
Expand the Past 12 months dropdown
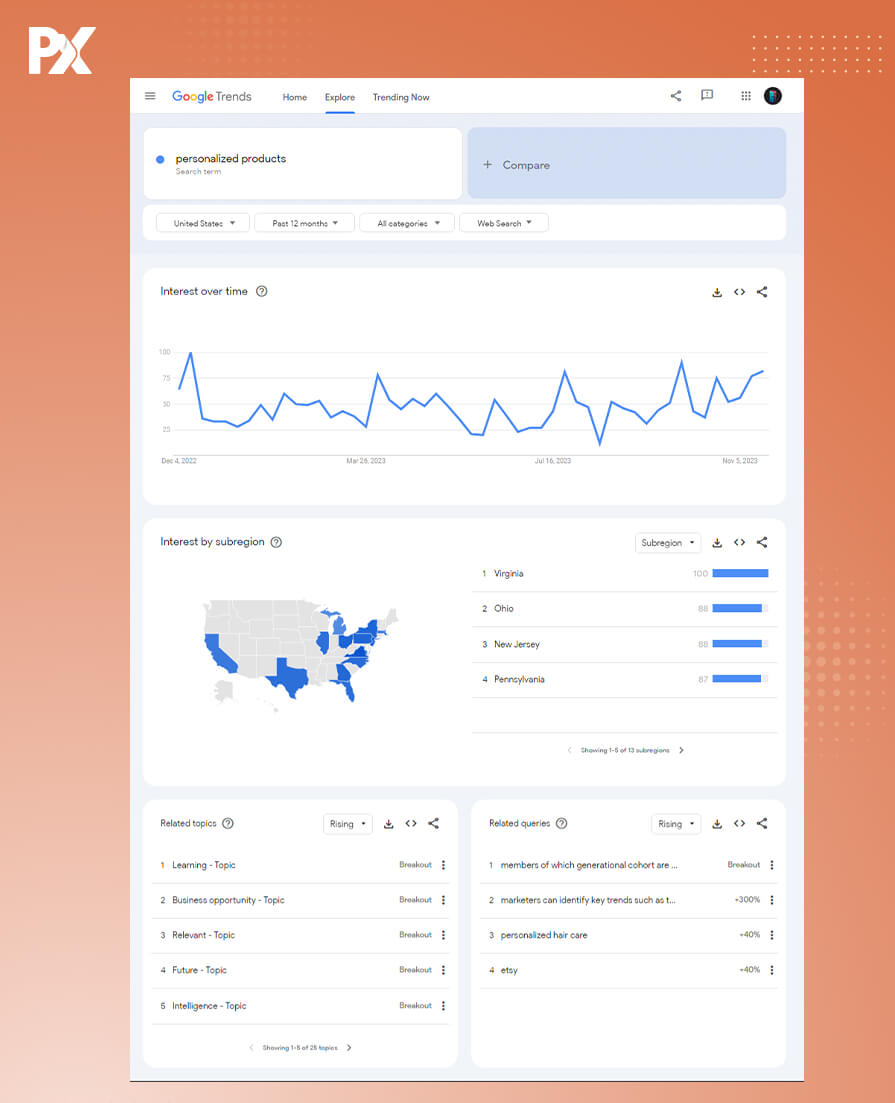click(x=305, y=223)
